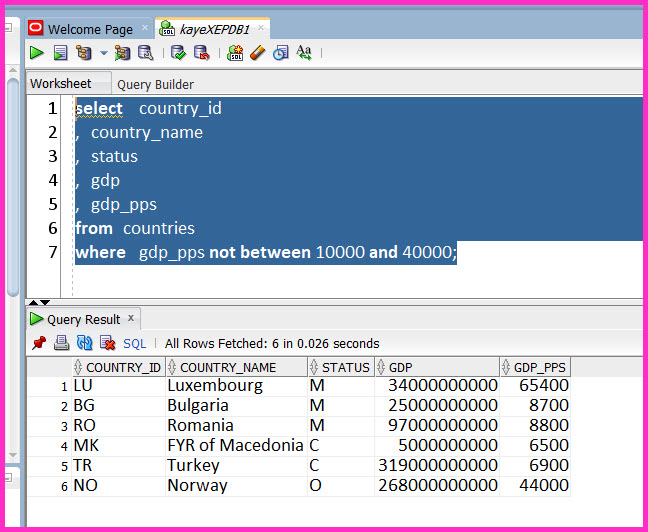The height and width of the screenshot is (532, 648).
Task: Click 'status' on editor line 3
Action: tap(114, 157)
